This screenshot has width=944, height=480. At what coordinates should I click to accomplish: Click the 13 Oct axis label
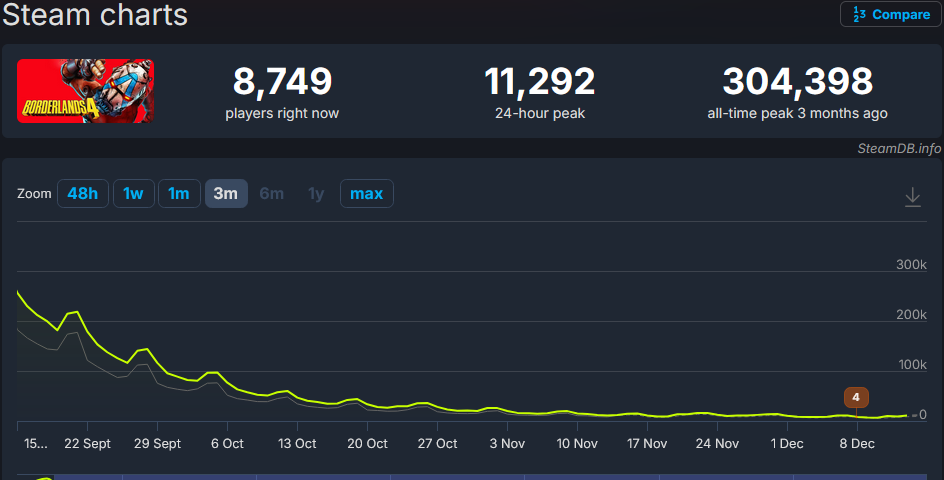[297, 444]
